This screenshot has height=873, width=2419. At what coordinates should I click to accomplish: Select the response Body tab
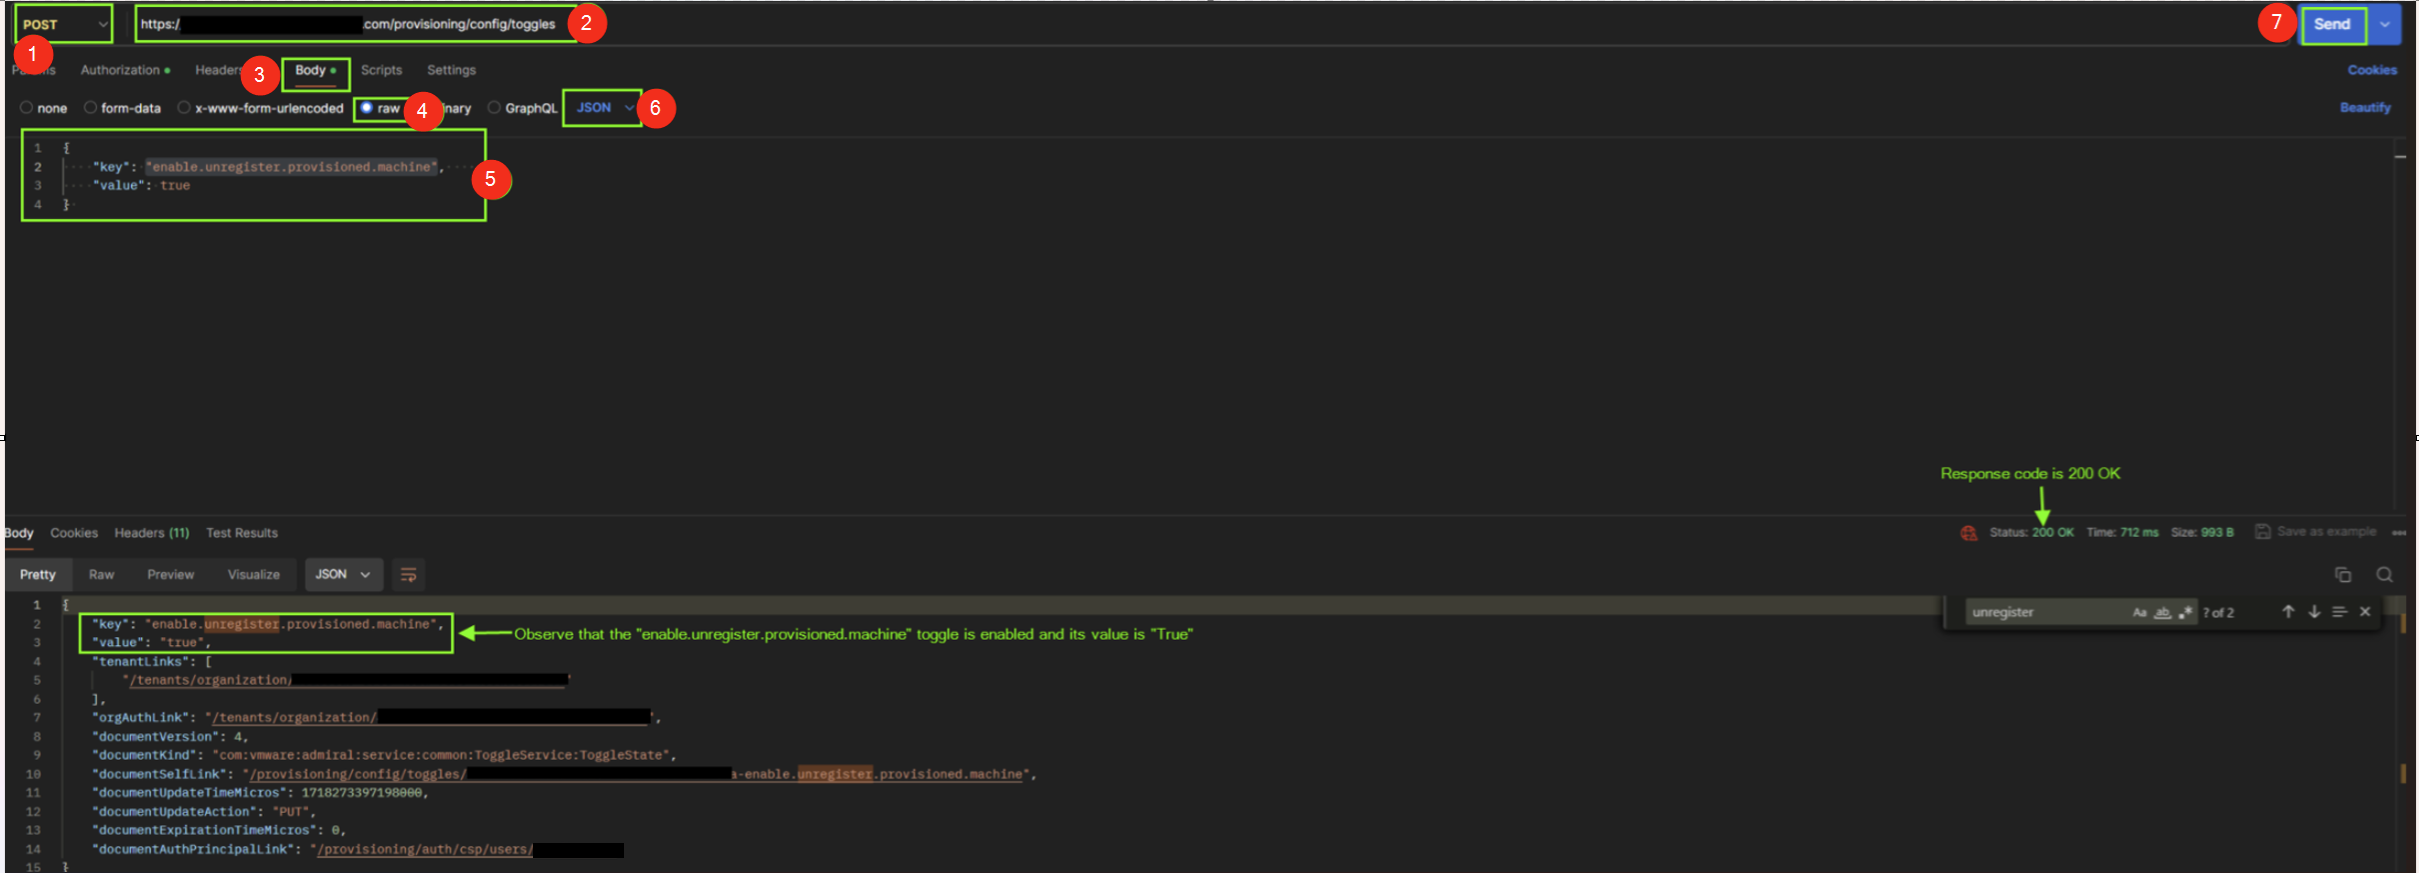[x=18, y=533]
